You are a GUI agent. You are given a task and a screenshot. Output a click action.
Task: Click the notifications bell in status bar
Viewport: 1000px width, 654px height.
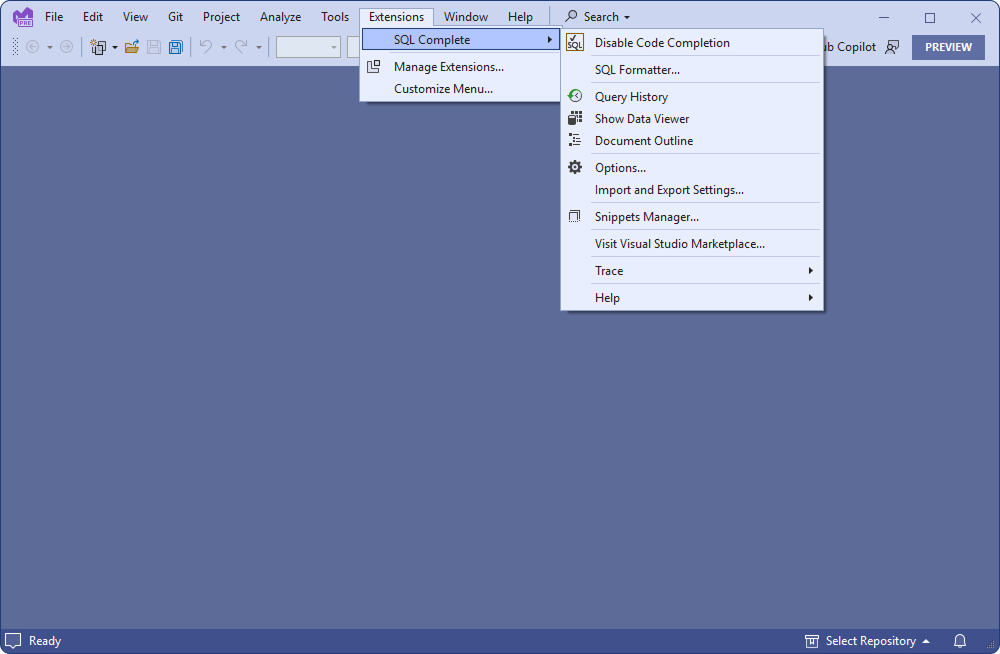[x=960, y=641]
